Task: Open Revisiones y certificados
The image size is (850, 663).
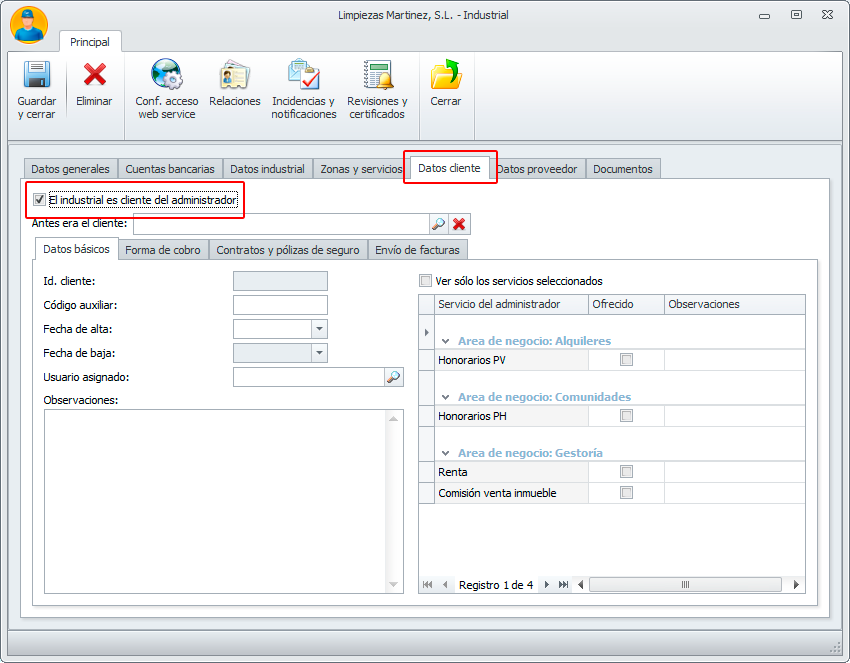Action: (x=377, y=76)
